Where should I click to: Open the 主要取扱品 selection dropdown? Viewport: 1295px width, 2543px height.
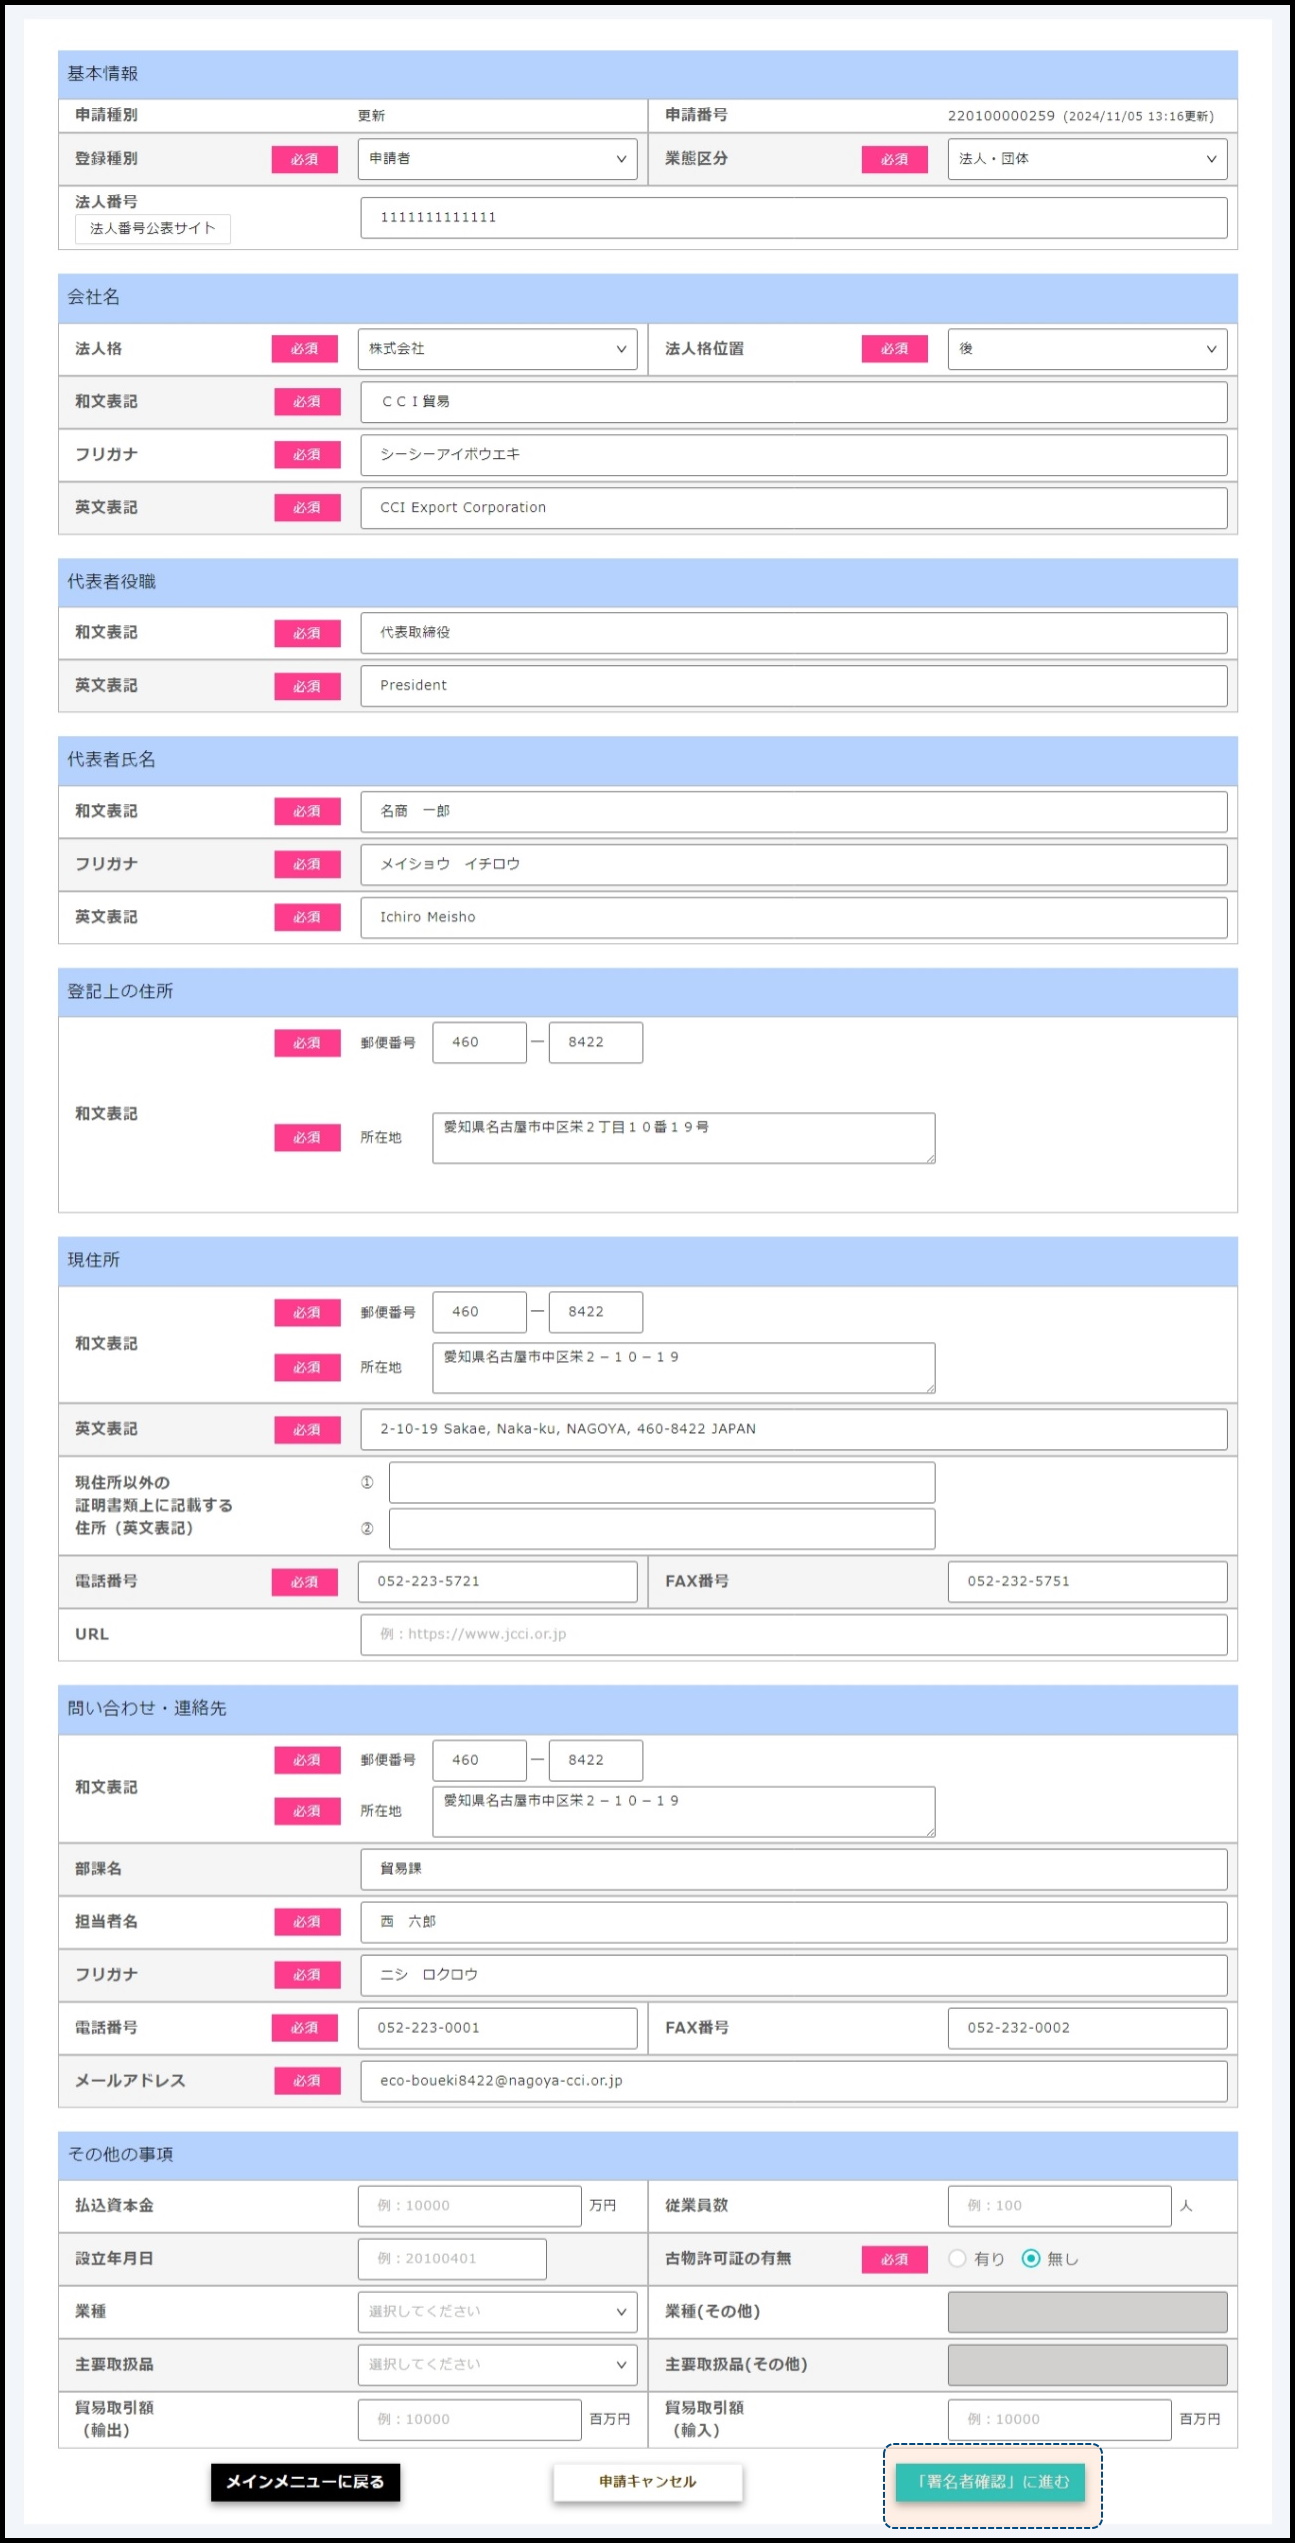pyautogui.click(x=497, y=2364)
